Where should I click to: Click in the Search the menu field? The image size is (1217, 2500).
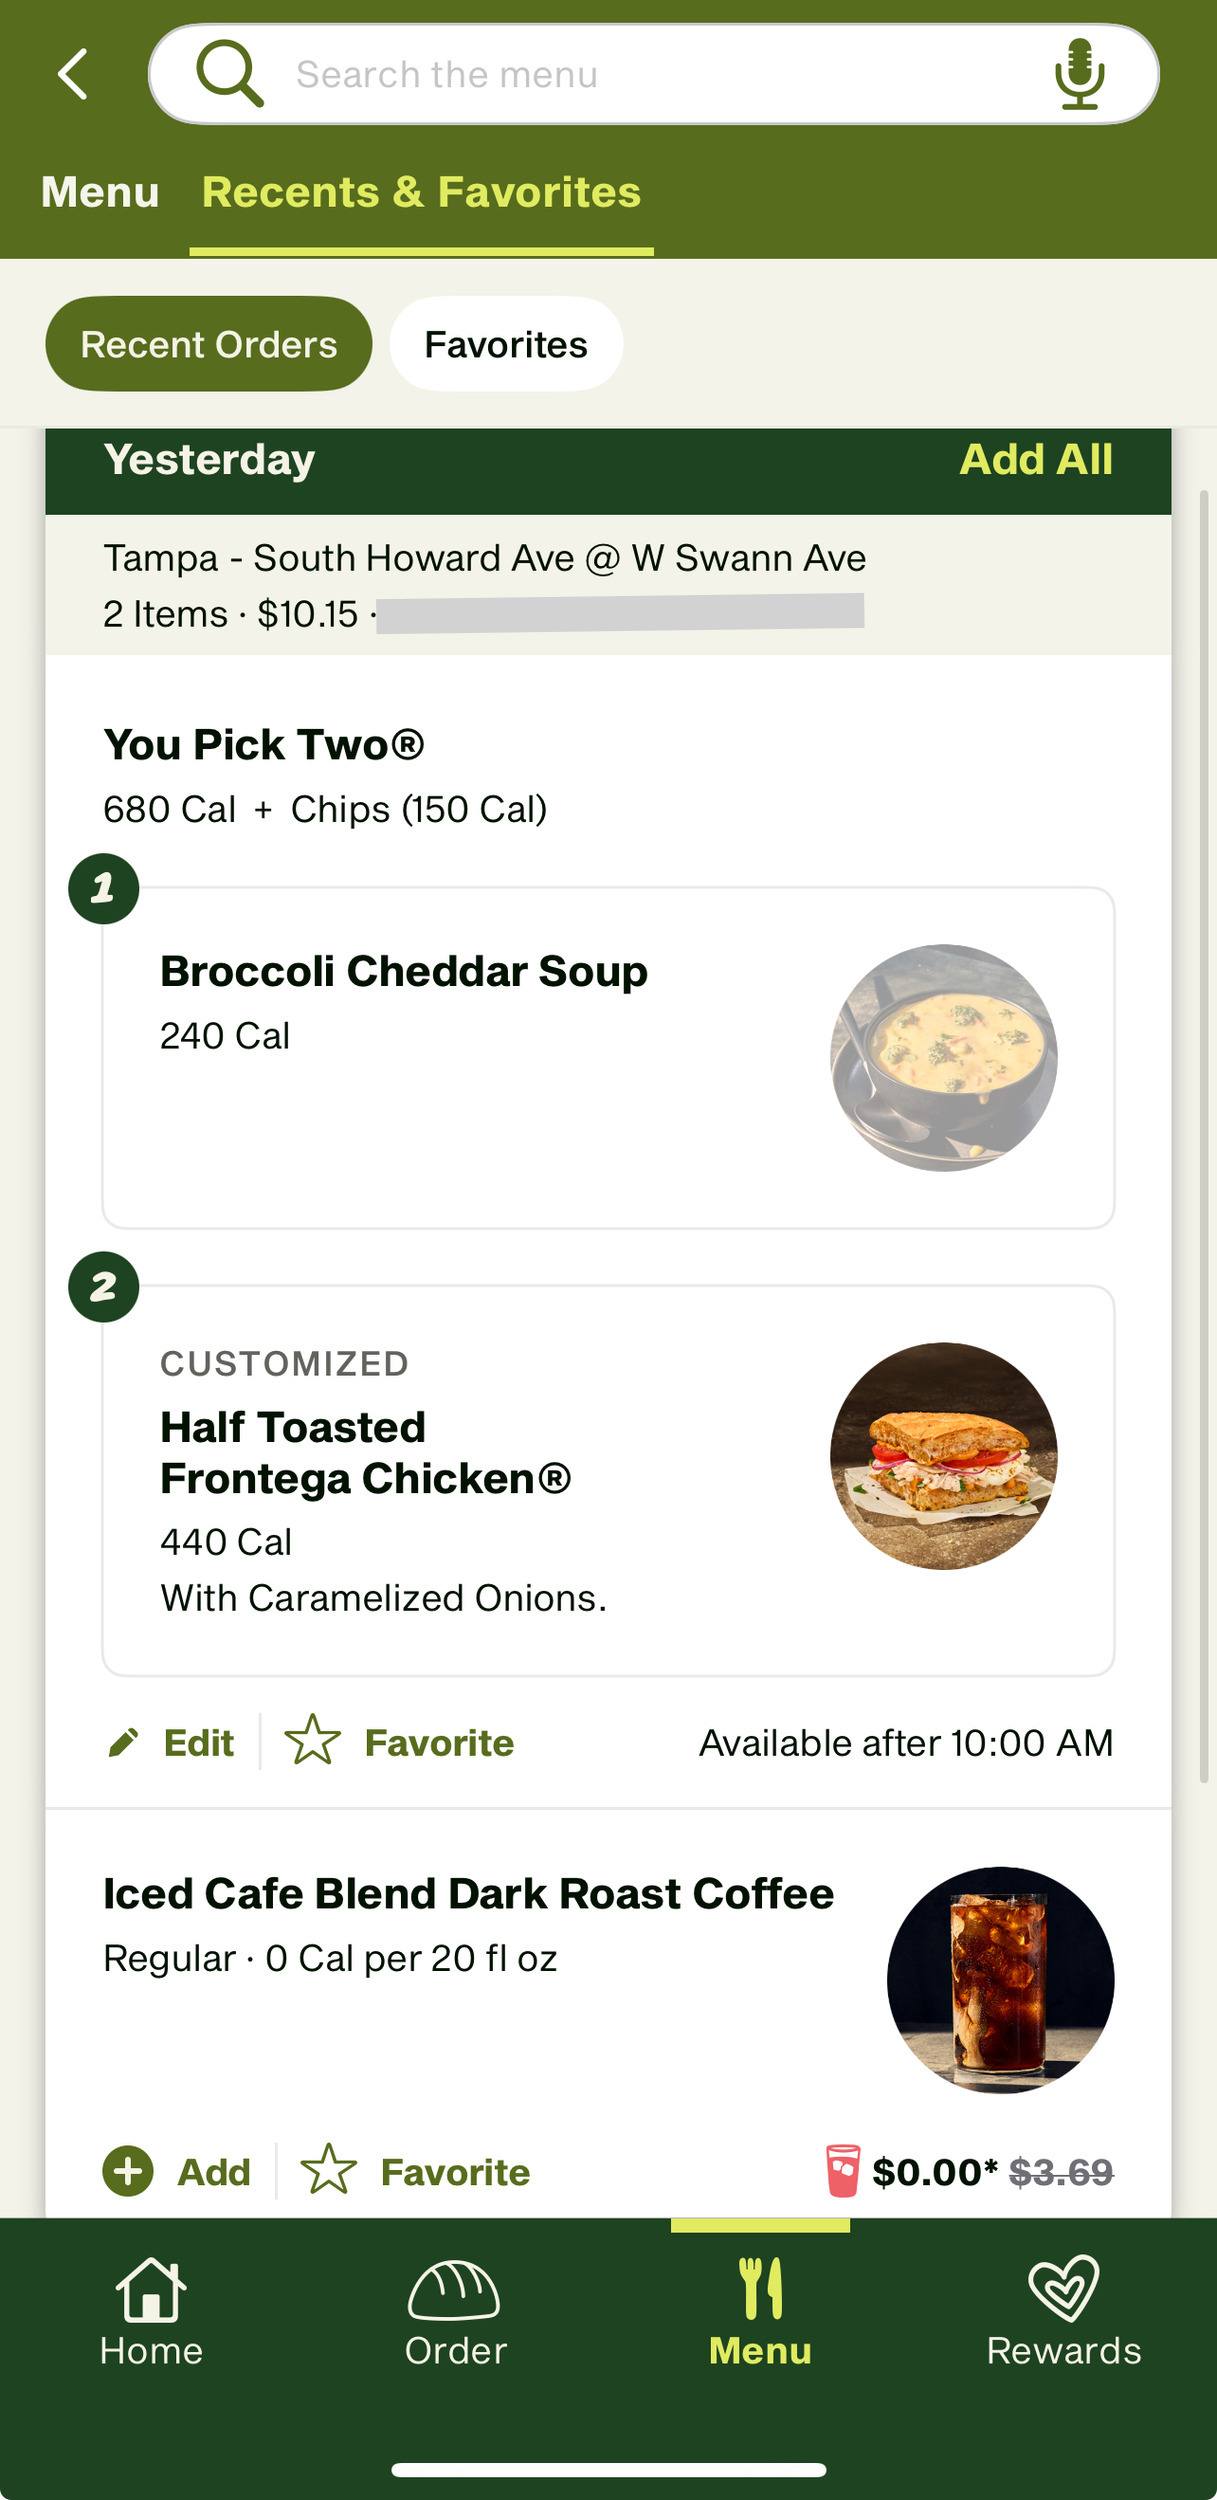click(x=640, y=75)
